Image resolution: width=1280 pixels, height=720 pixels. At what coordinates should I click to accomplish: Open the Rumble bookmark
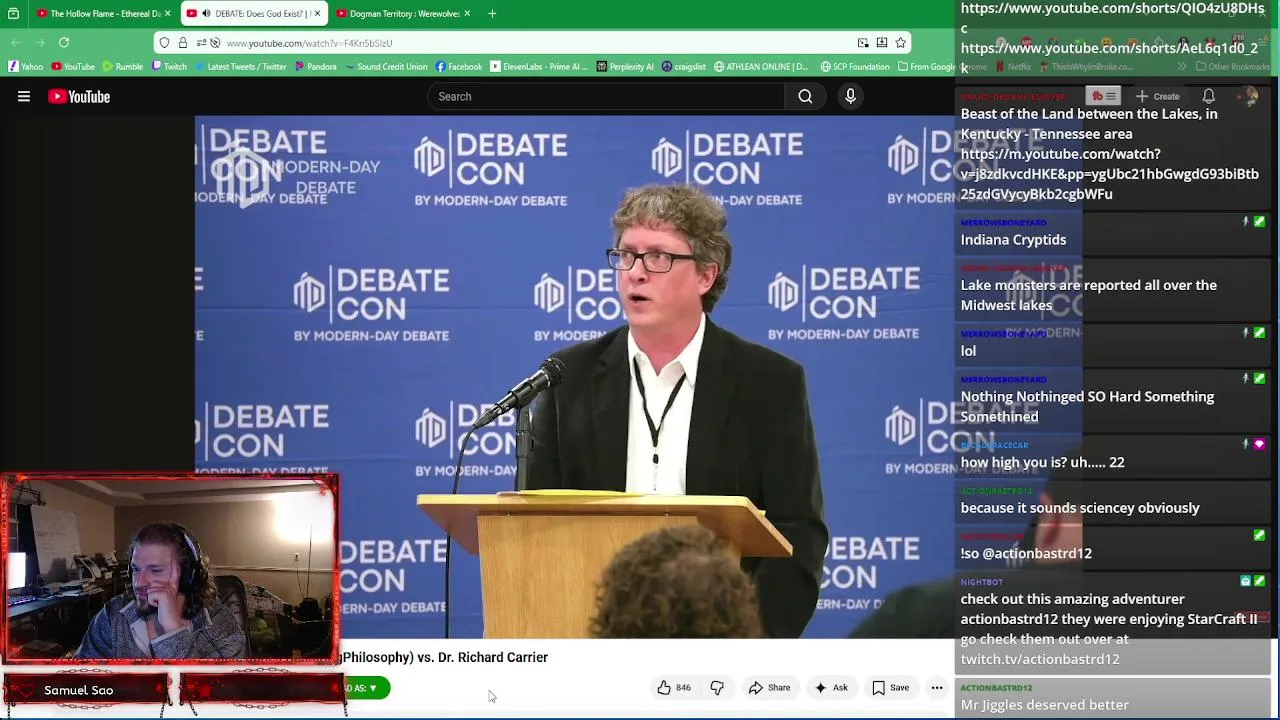click(x=122, y=67)
